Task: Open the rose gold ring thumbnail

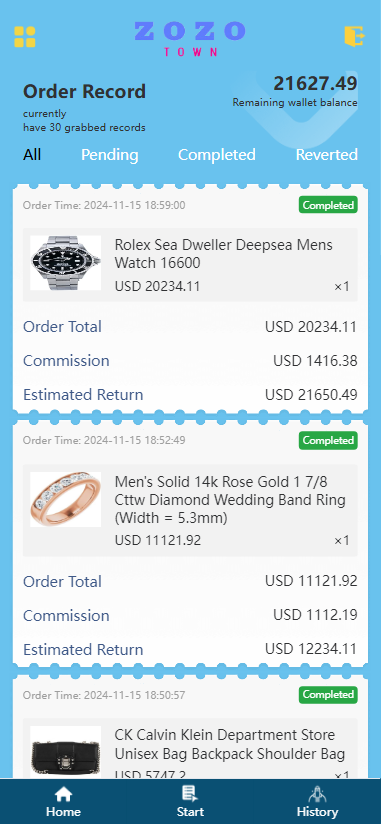Action: coord(66,499)
